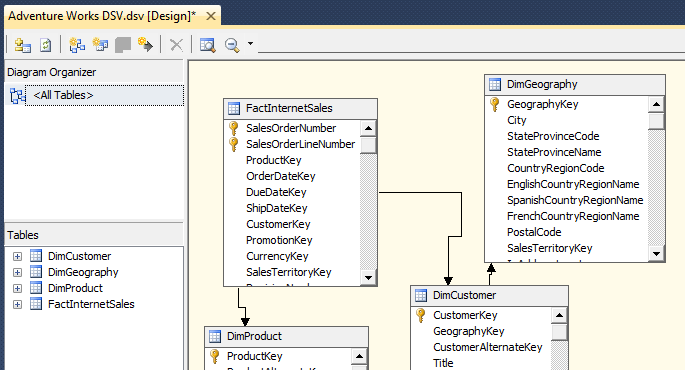Click the key icon beside SalesOrderLineNumber
This screenshot has width=685, height=370.
pyautogui.click(x=234, y=144)
